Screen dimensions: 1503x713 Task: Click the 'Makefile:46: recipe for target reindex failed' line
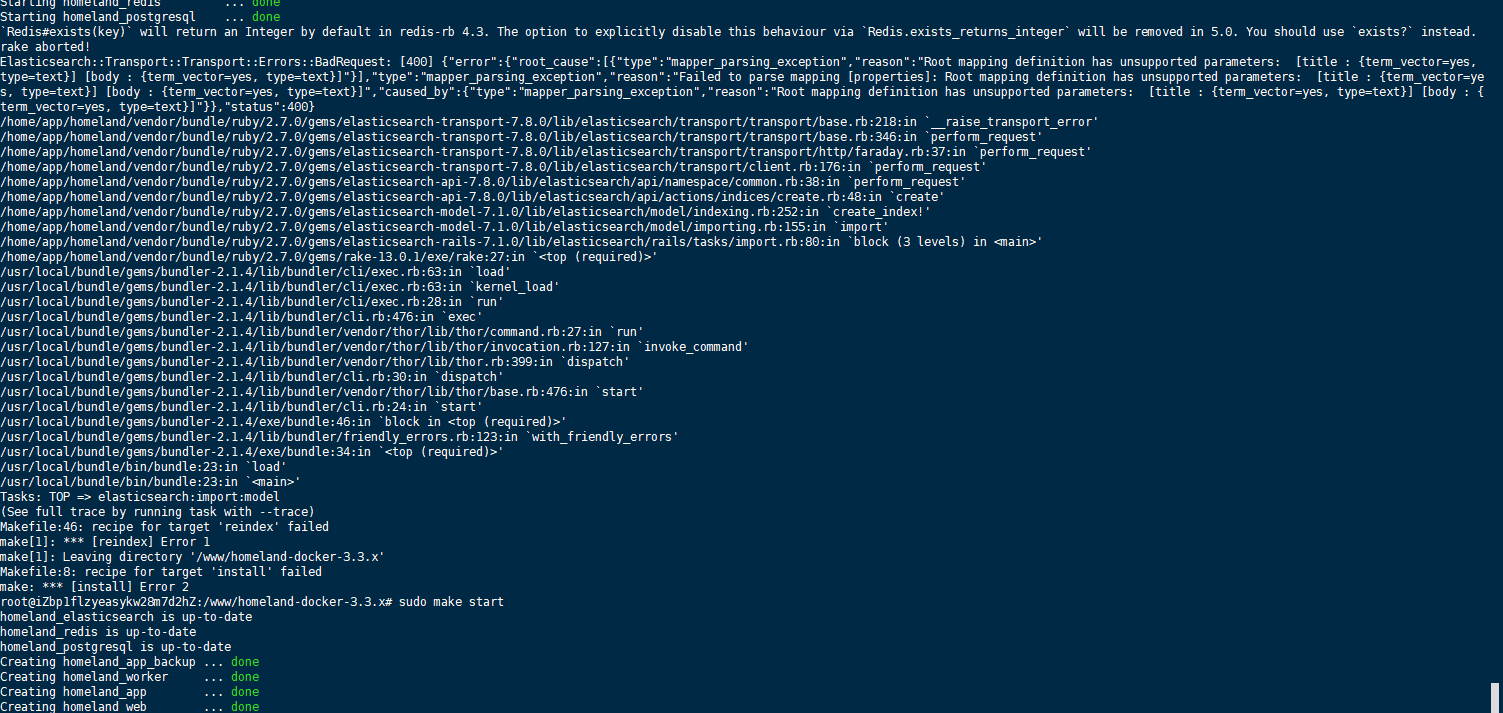click(x=164, y=527)
